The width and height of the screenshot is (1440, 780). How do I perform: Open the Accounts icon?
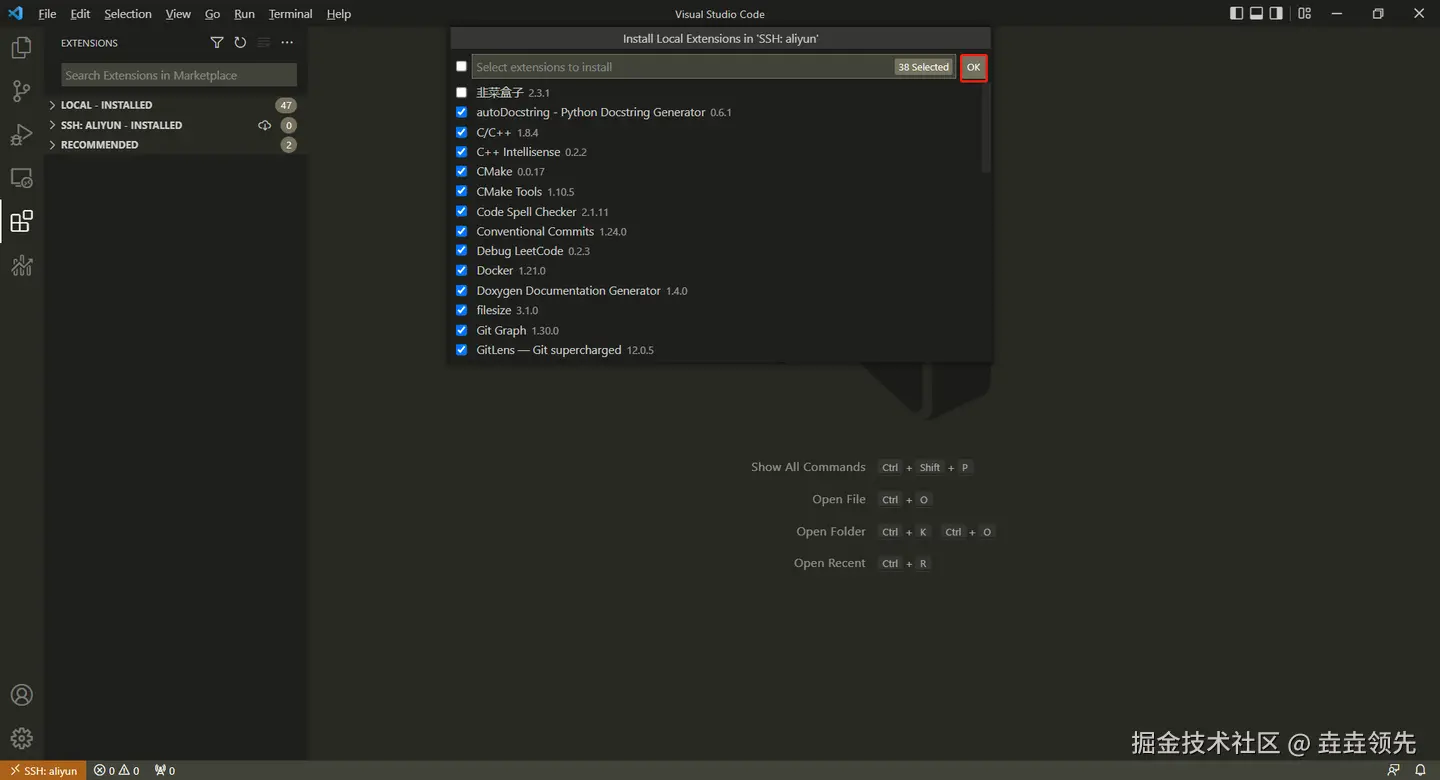click(21, 695)
